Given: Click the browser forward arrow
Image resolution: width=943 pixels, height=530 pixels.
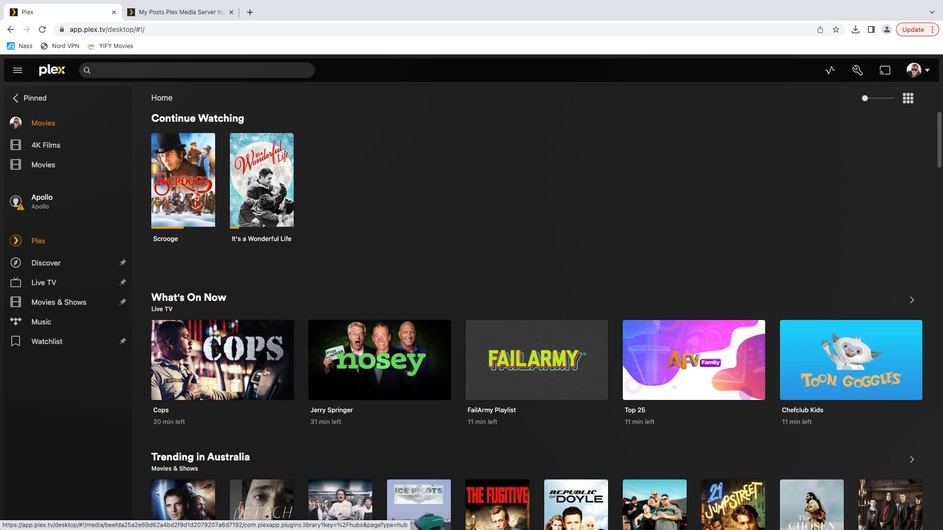Looking at the screenshot, I should click(x=26, y=29).
